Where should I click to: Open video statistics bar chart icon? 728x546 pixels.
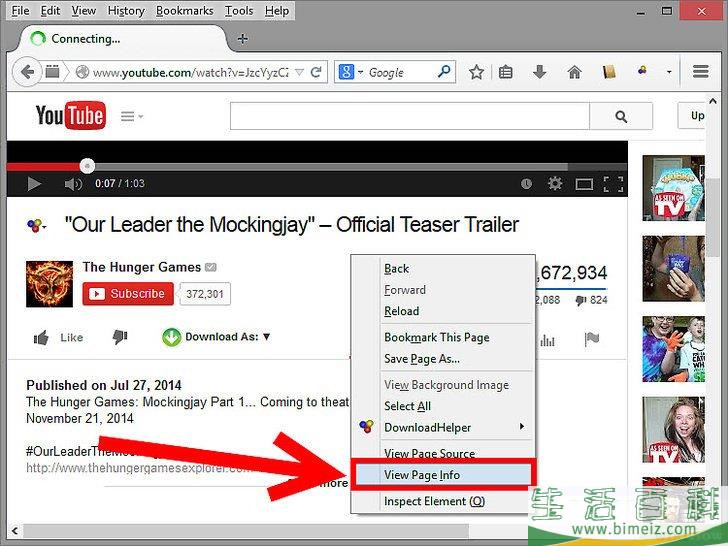pyautogui.click(x=547, y=341)
